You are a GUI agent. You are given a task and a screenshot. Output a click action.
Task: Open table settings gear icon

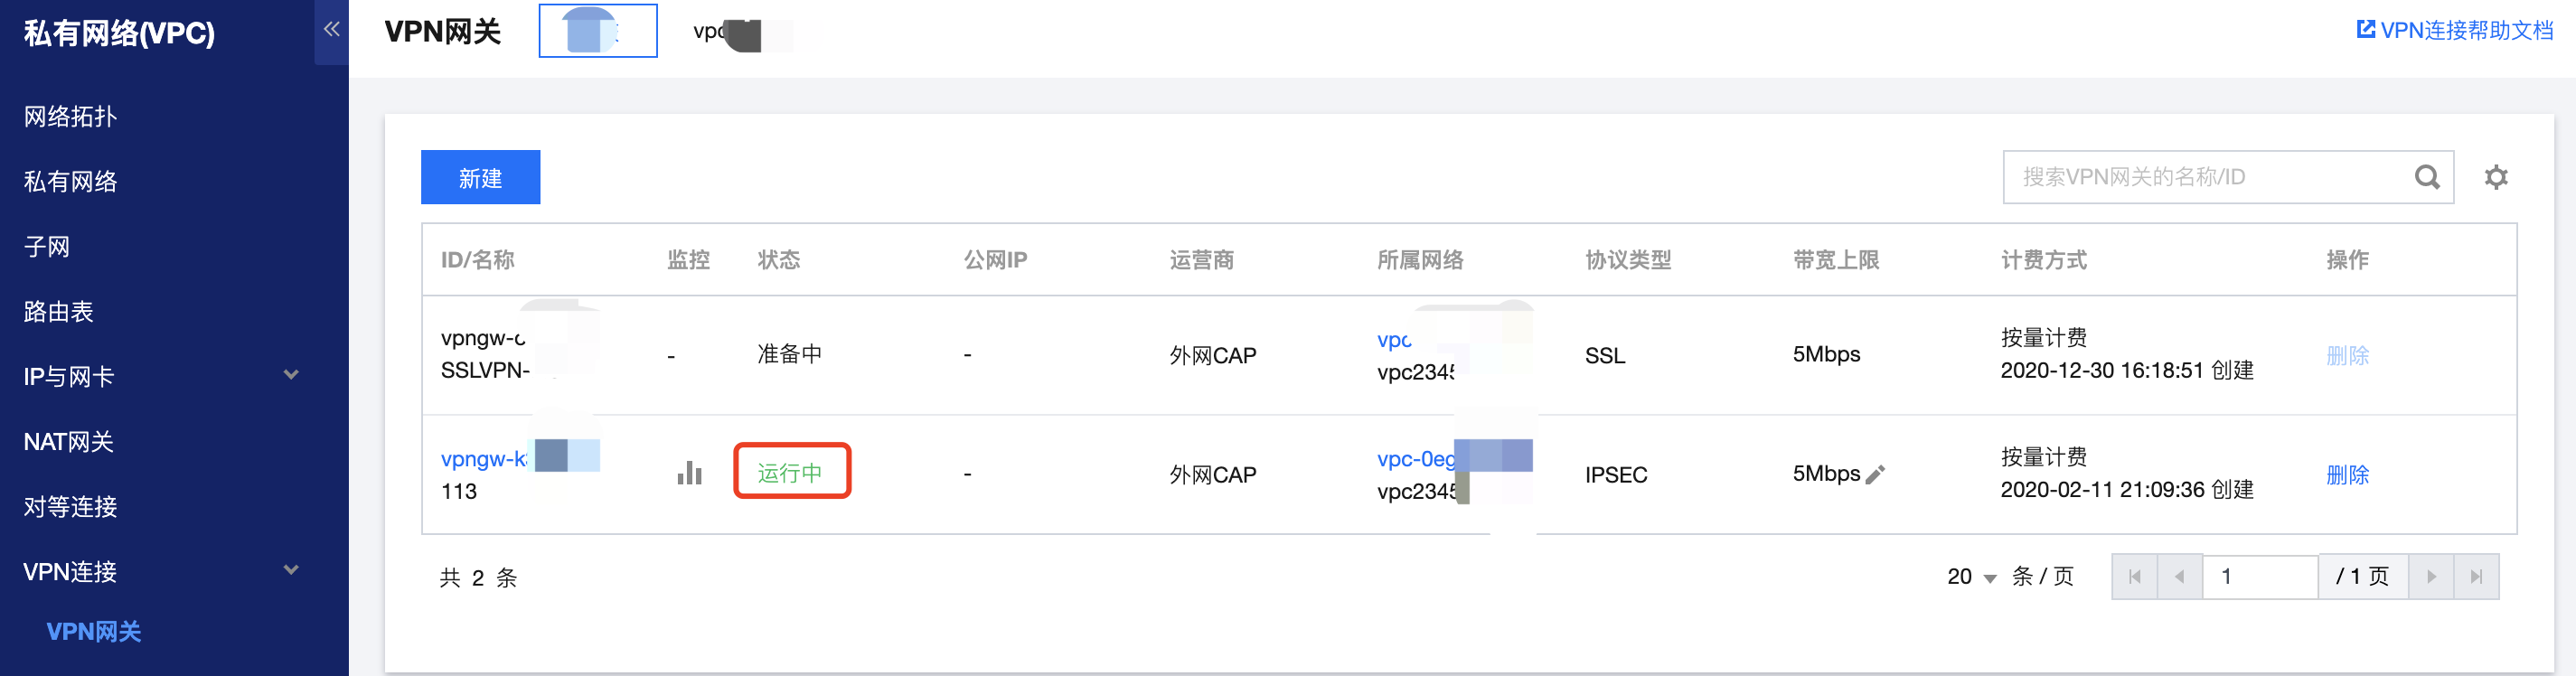point(2496,177)
